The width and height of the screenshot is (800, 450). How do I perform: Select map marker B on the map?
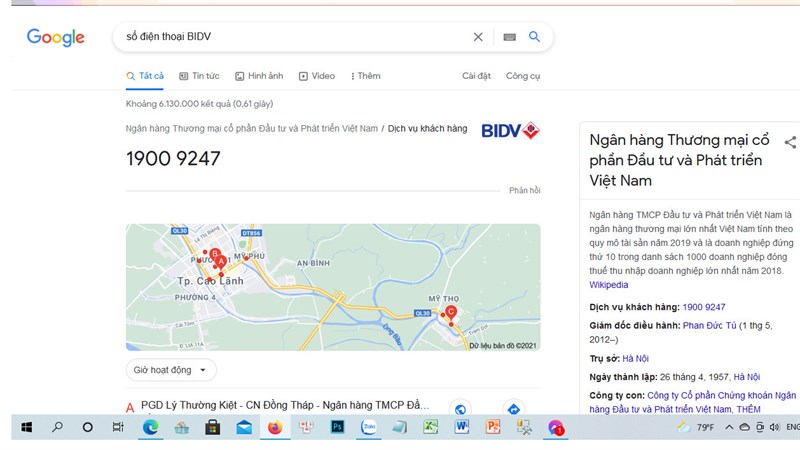pyautogui.click(x=215, y=254)
